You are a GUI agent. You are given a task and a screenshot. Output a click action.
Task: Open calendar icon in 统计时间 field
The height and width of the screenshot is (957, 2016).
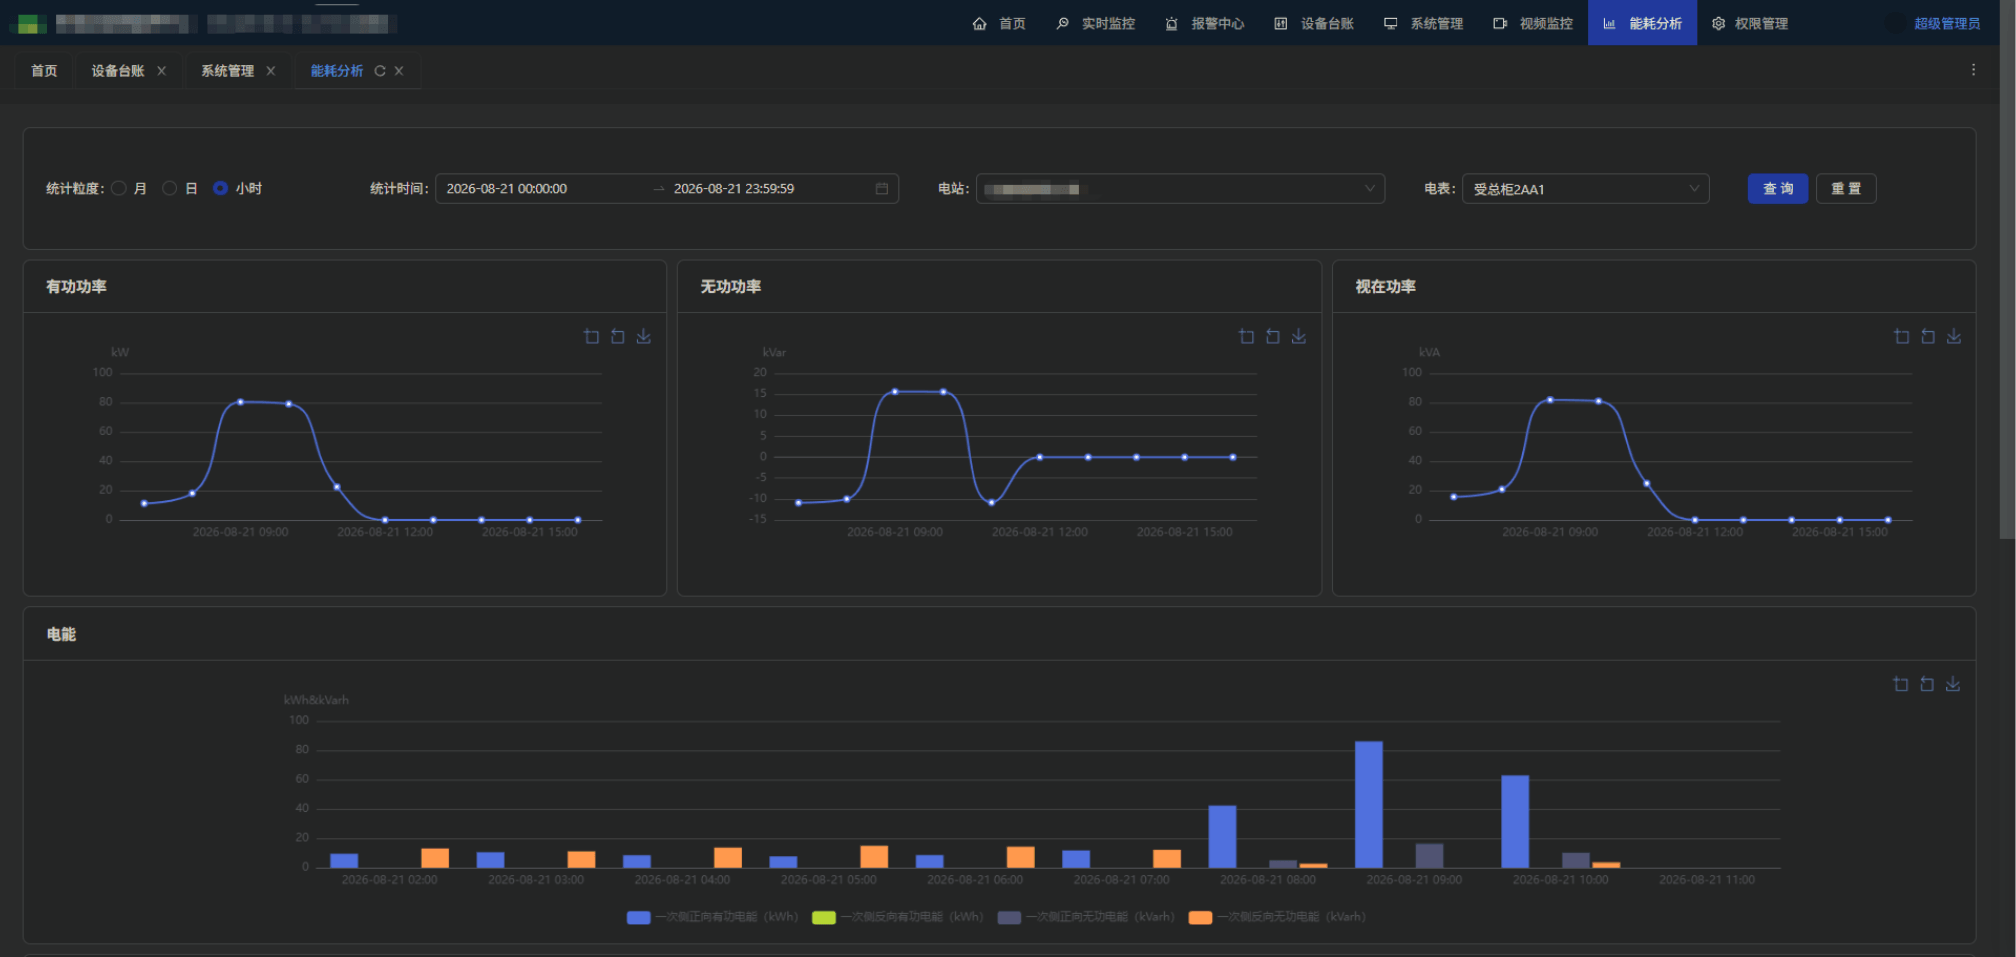tap(882, 189)
